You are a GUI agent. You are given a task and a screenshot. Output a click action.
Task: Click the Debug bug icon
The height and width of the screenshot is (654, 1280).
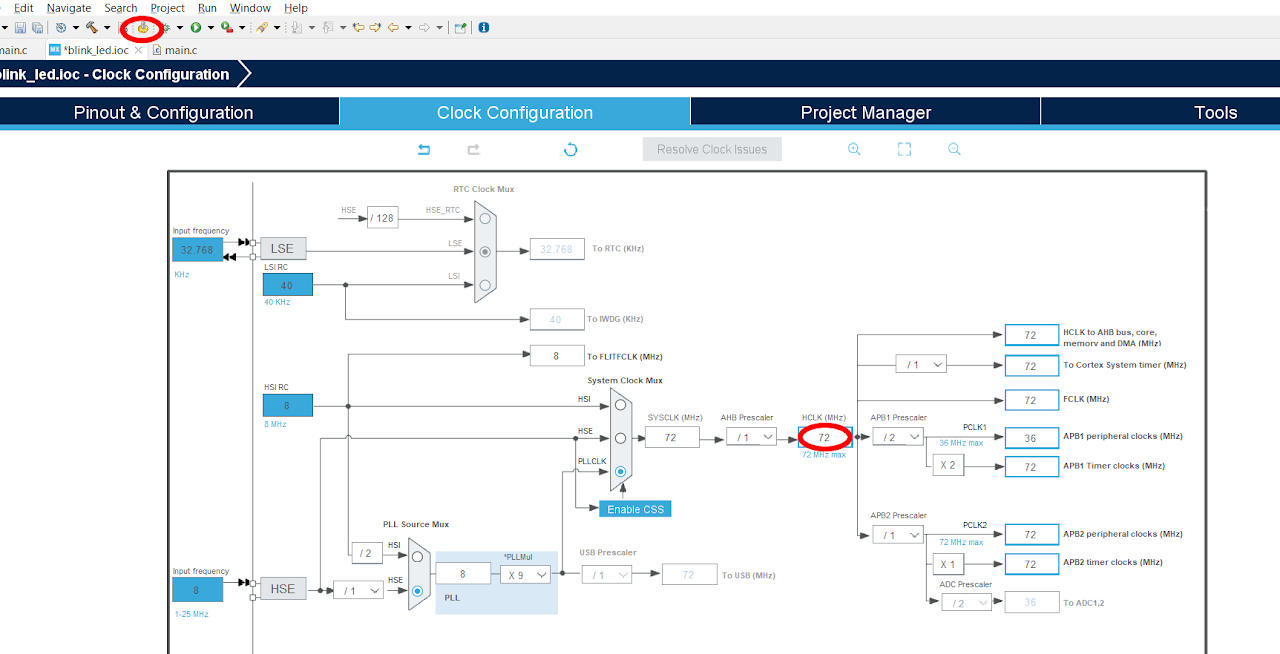pos(166,28)
